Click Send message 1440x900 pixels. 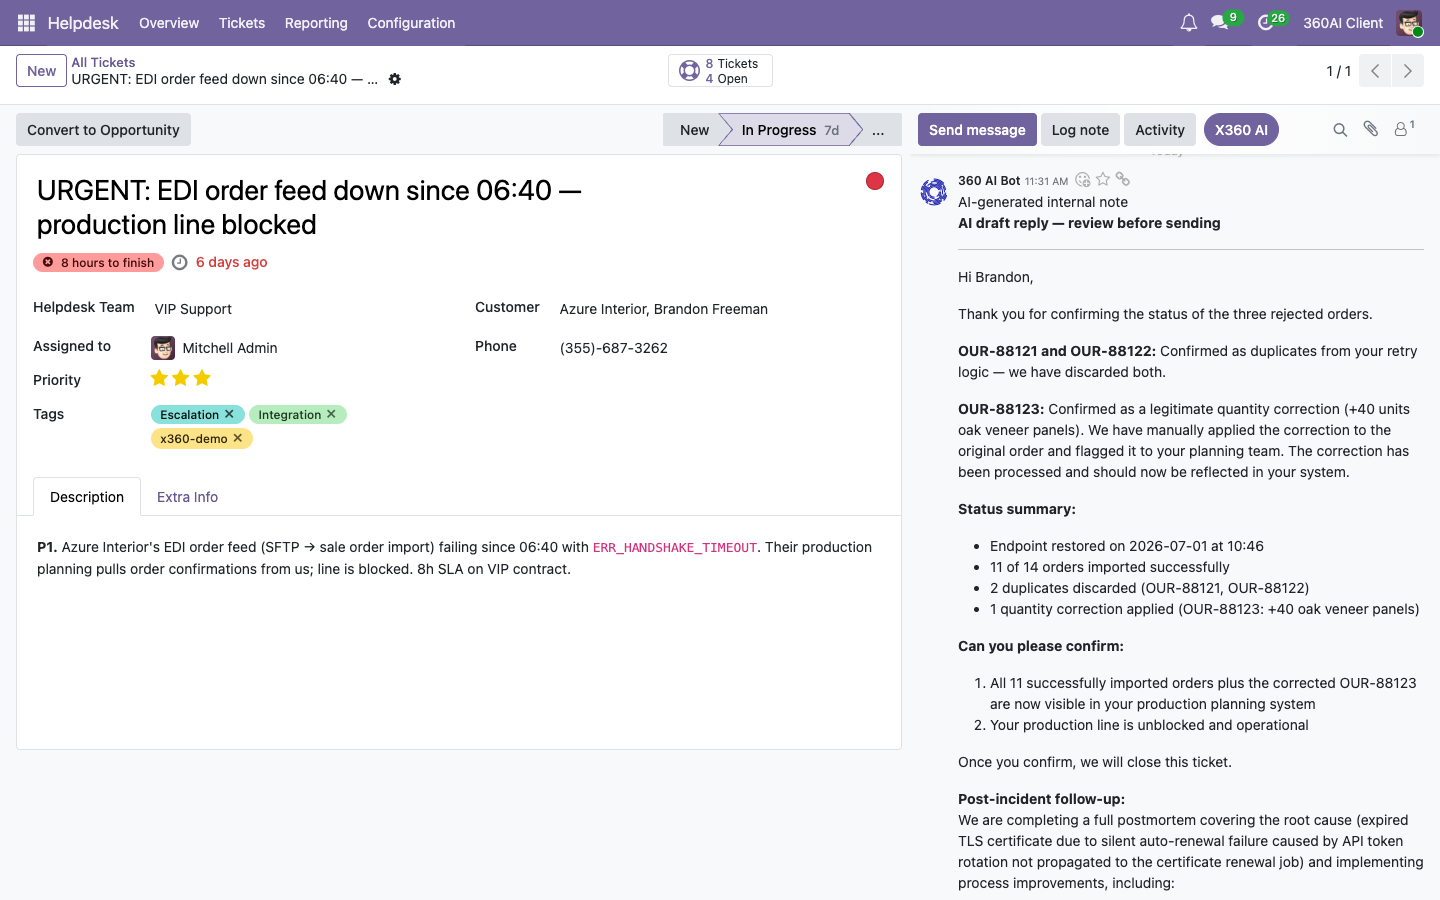click(x=977, y=130)
